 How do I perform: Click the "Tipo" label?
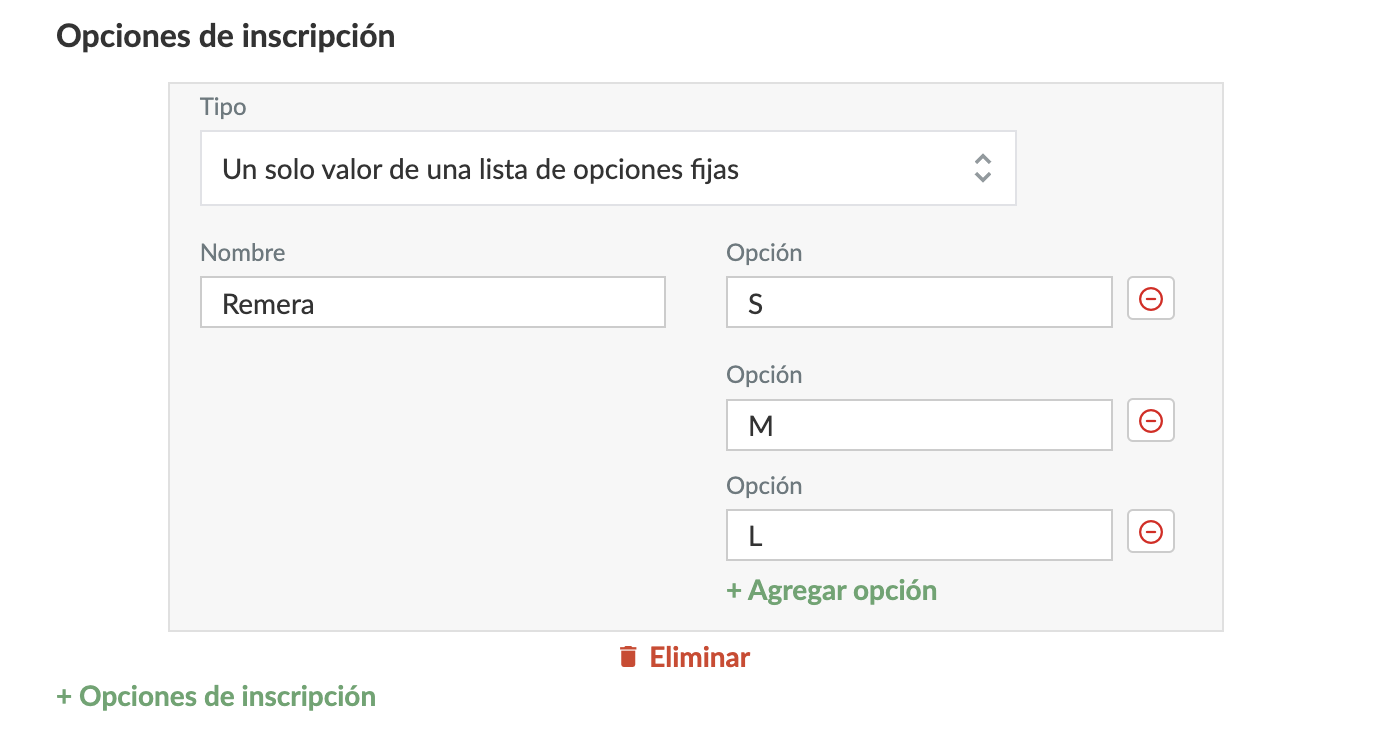point(223,107)
